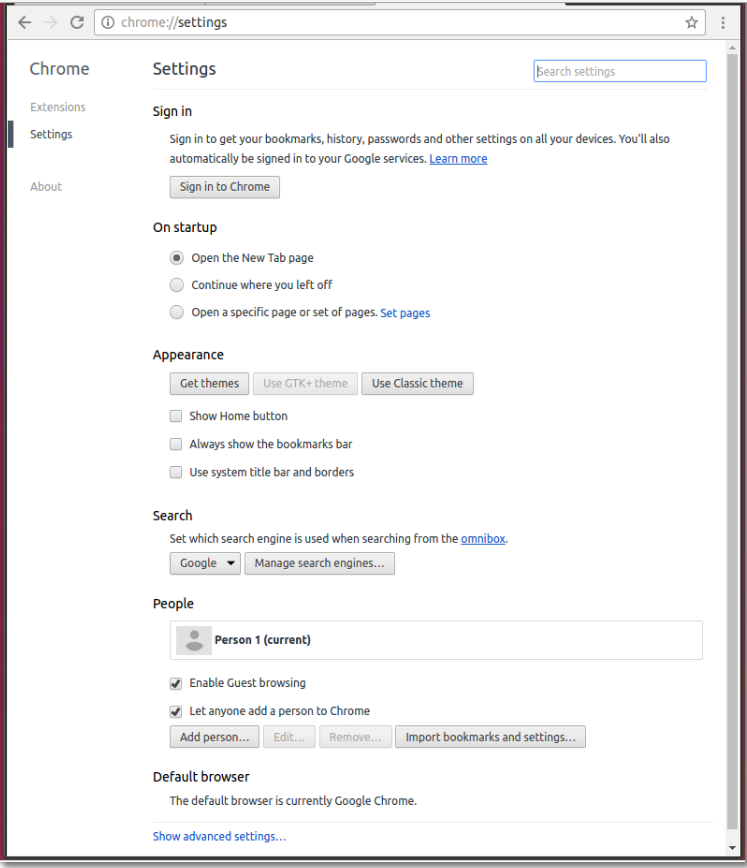Click Sign in to Chrome button
747x868 pixels.
tap(225, 187)
